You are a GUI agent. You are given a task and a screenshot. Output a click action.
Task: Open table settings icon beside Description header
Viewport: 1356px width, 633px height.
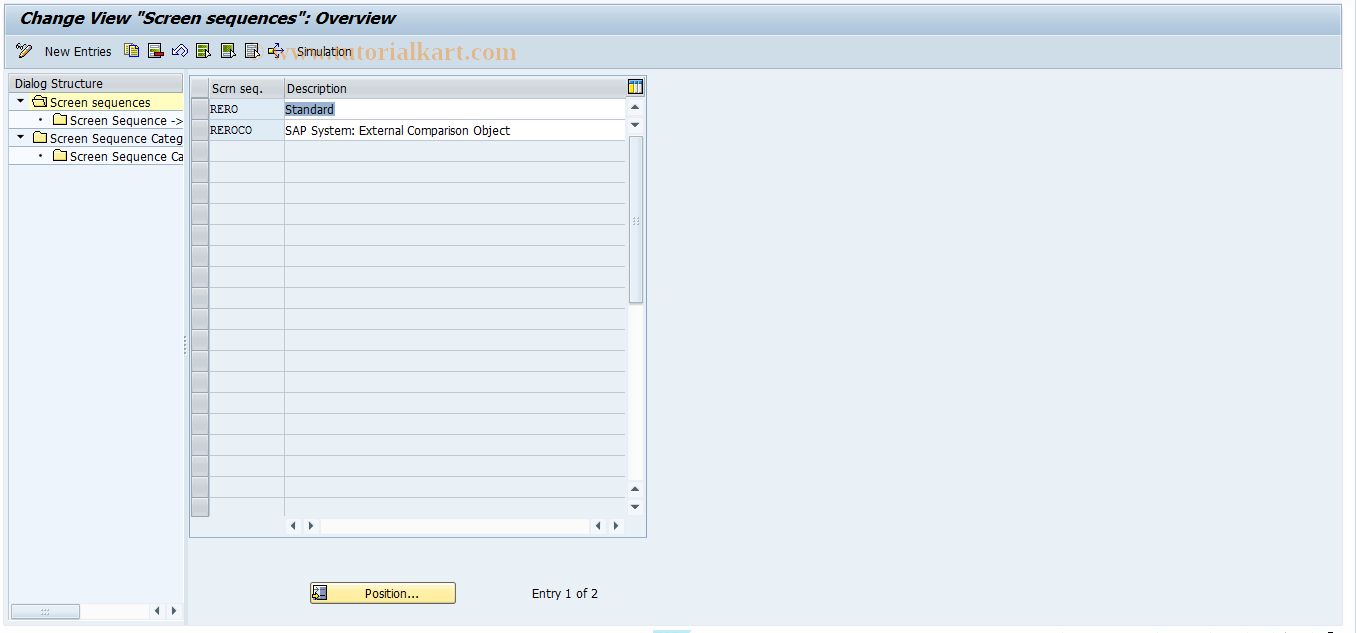coord(635,87)
